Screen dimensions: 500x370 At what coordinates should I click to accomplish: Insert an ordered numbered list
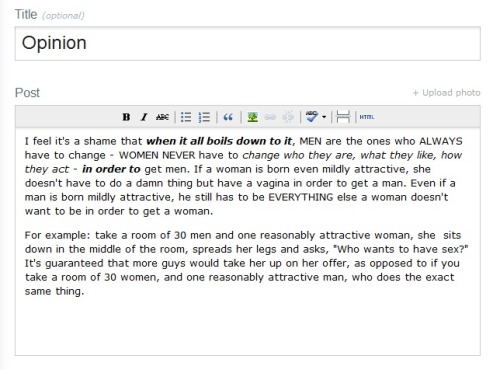click(204, 117)
